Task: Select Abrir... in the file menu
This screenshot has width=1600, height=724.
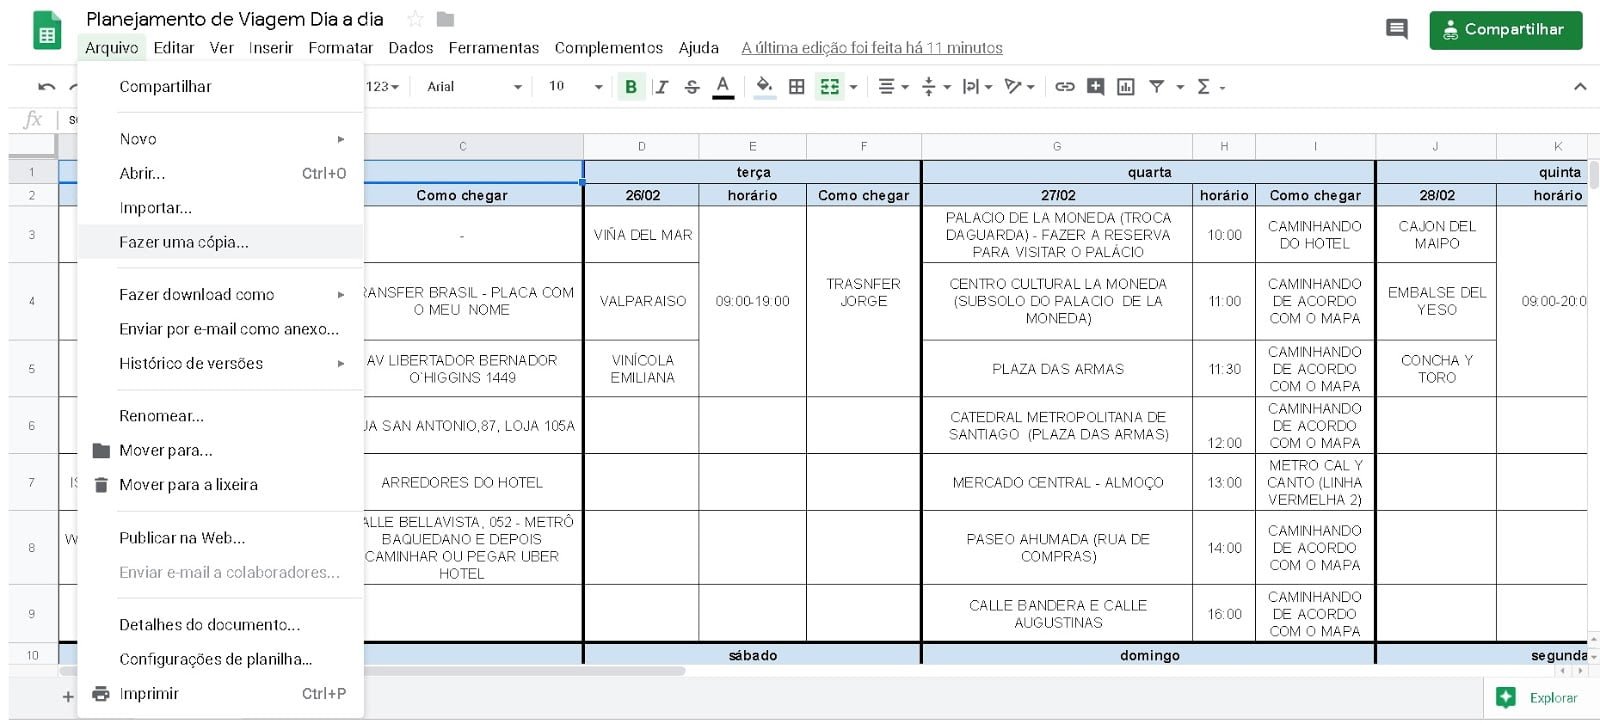Action: [x=221, y=173]
